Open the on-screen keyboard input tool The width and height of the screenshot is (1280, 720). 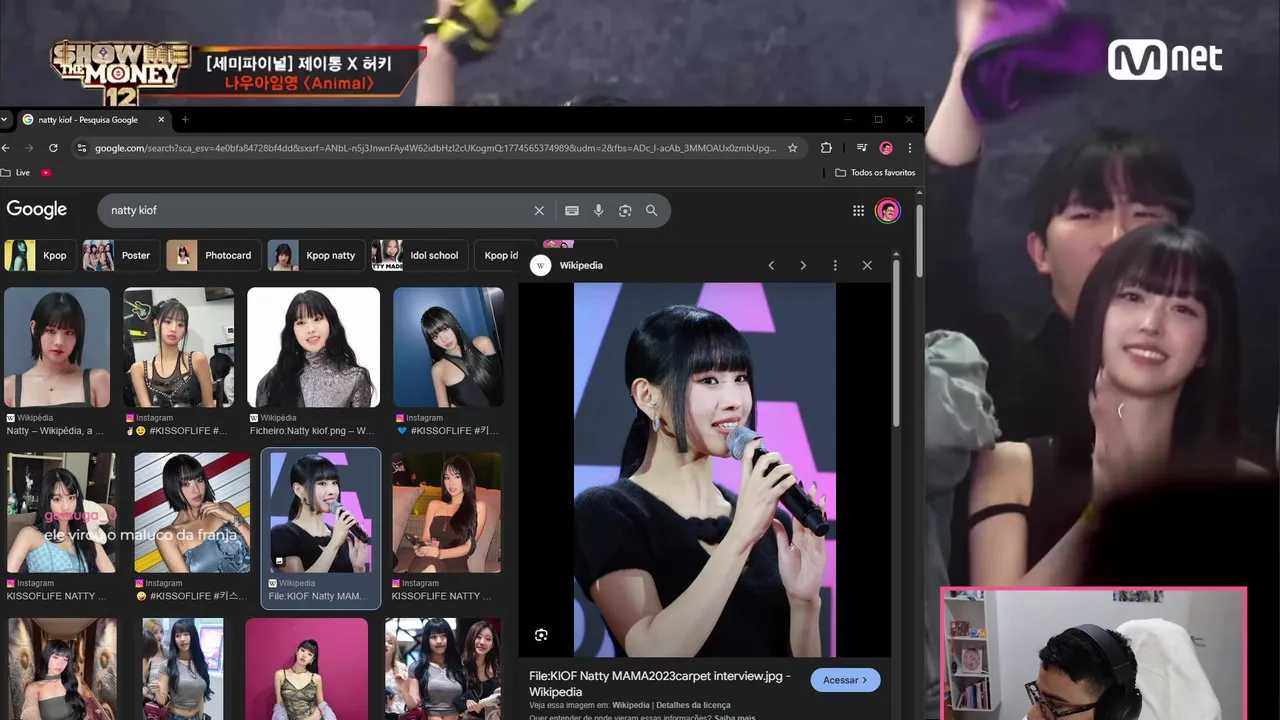point(572,211)
